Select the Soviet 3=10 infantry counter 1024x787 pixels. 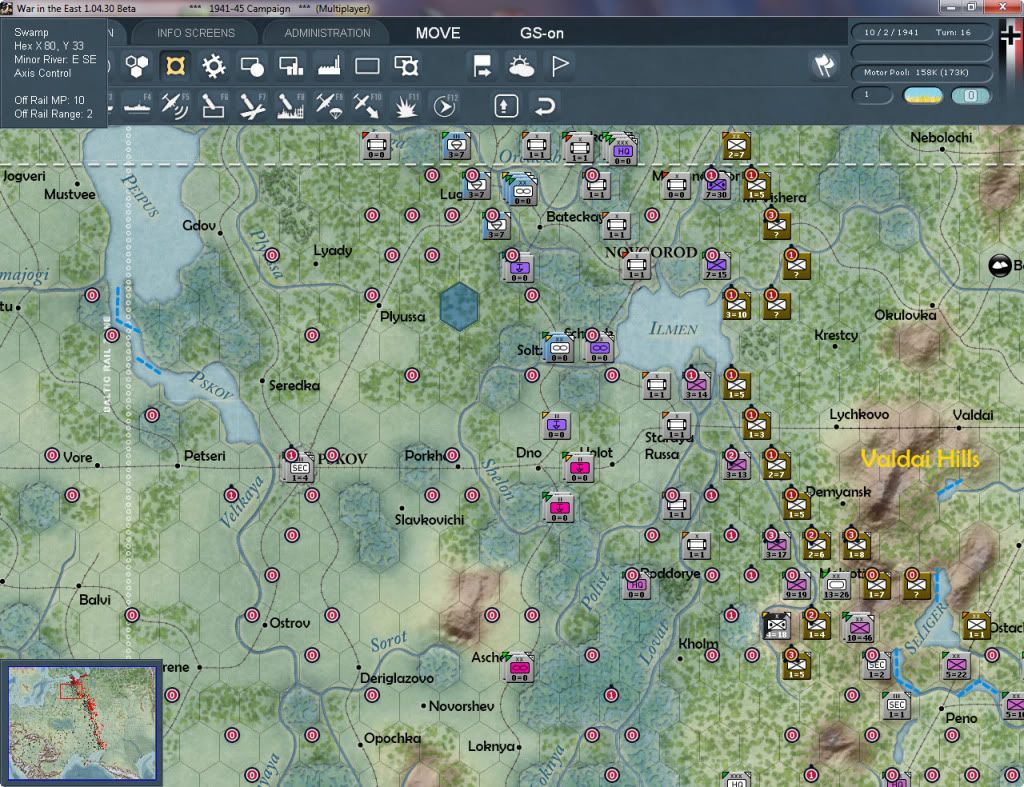[737, 306]
